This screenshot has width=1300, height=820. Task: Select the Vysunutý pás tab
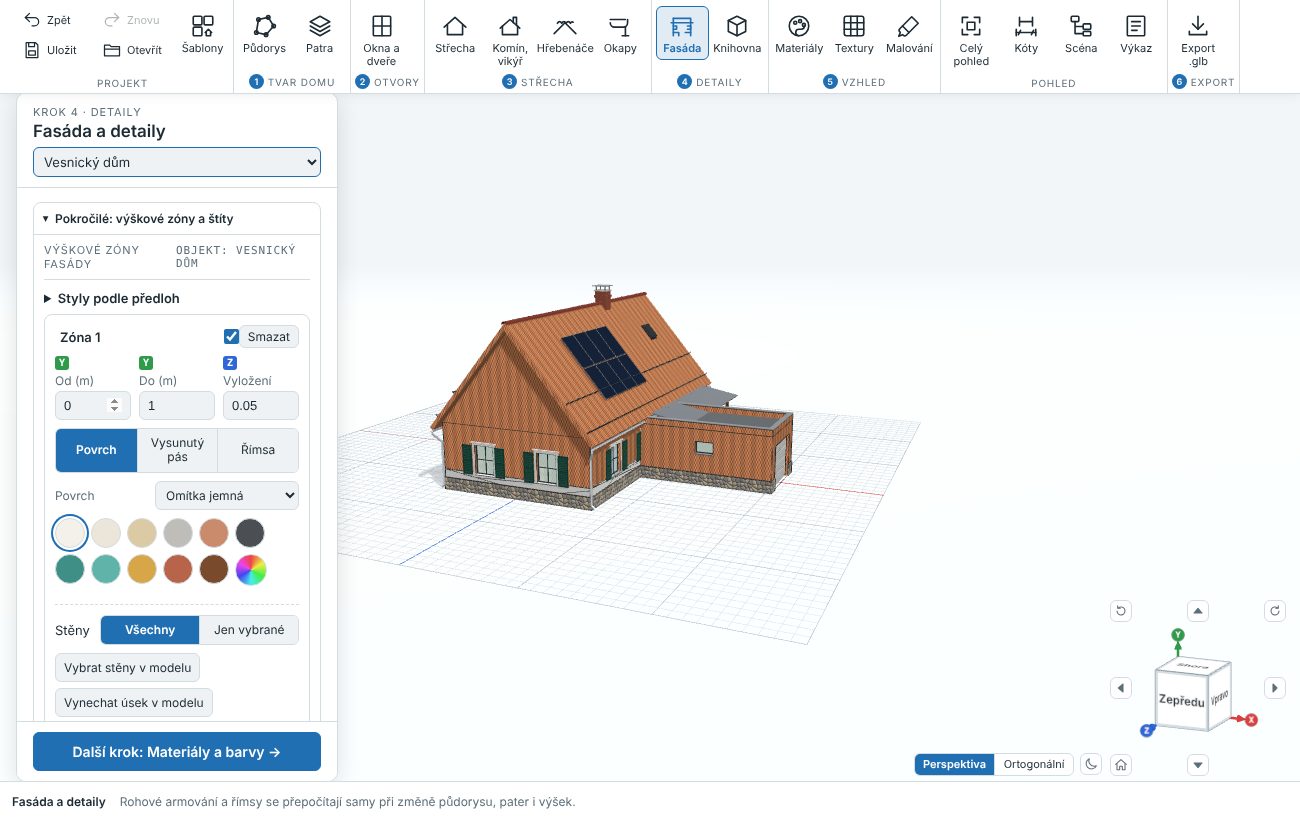tap(177, 450)
